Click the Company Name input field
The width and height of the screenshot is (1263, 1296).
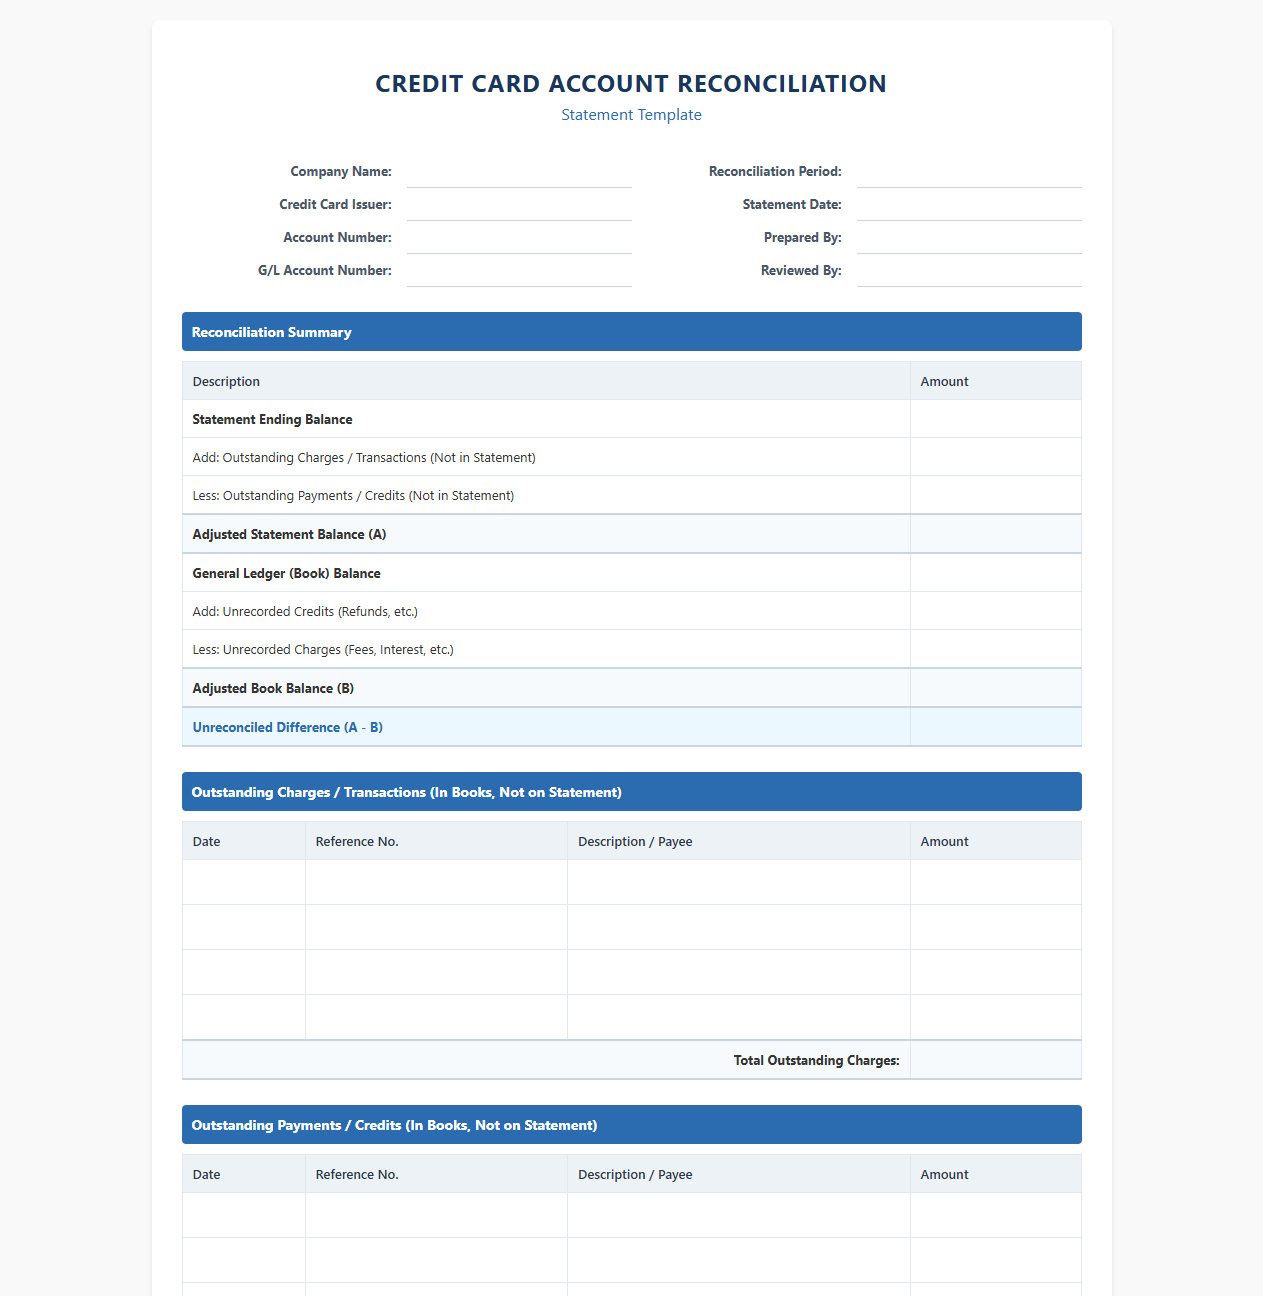coord(519,172)
